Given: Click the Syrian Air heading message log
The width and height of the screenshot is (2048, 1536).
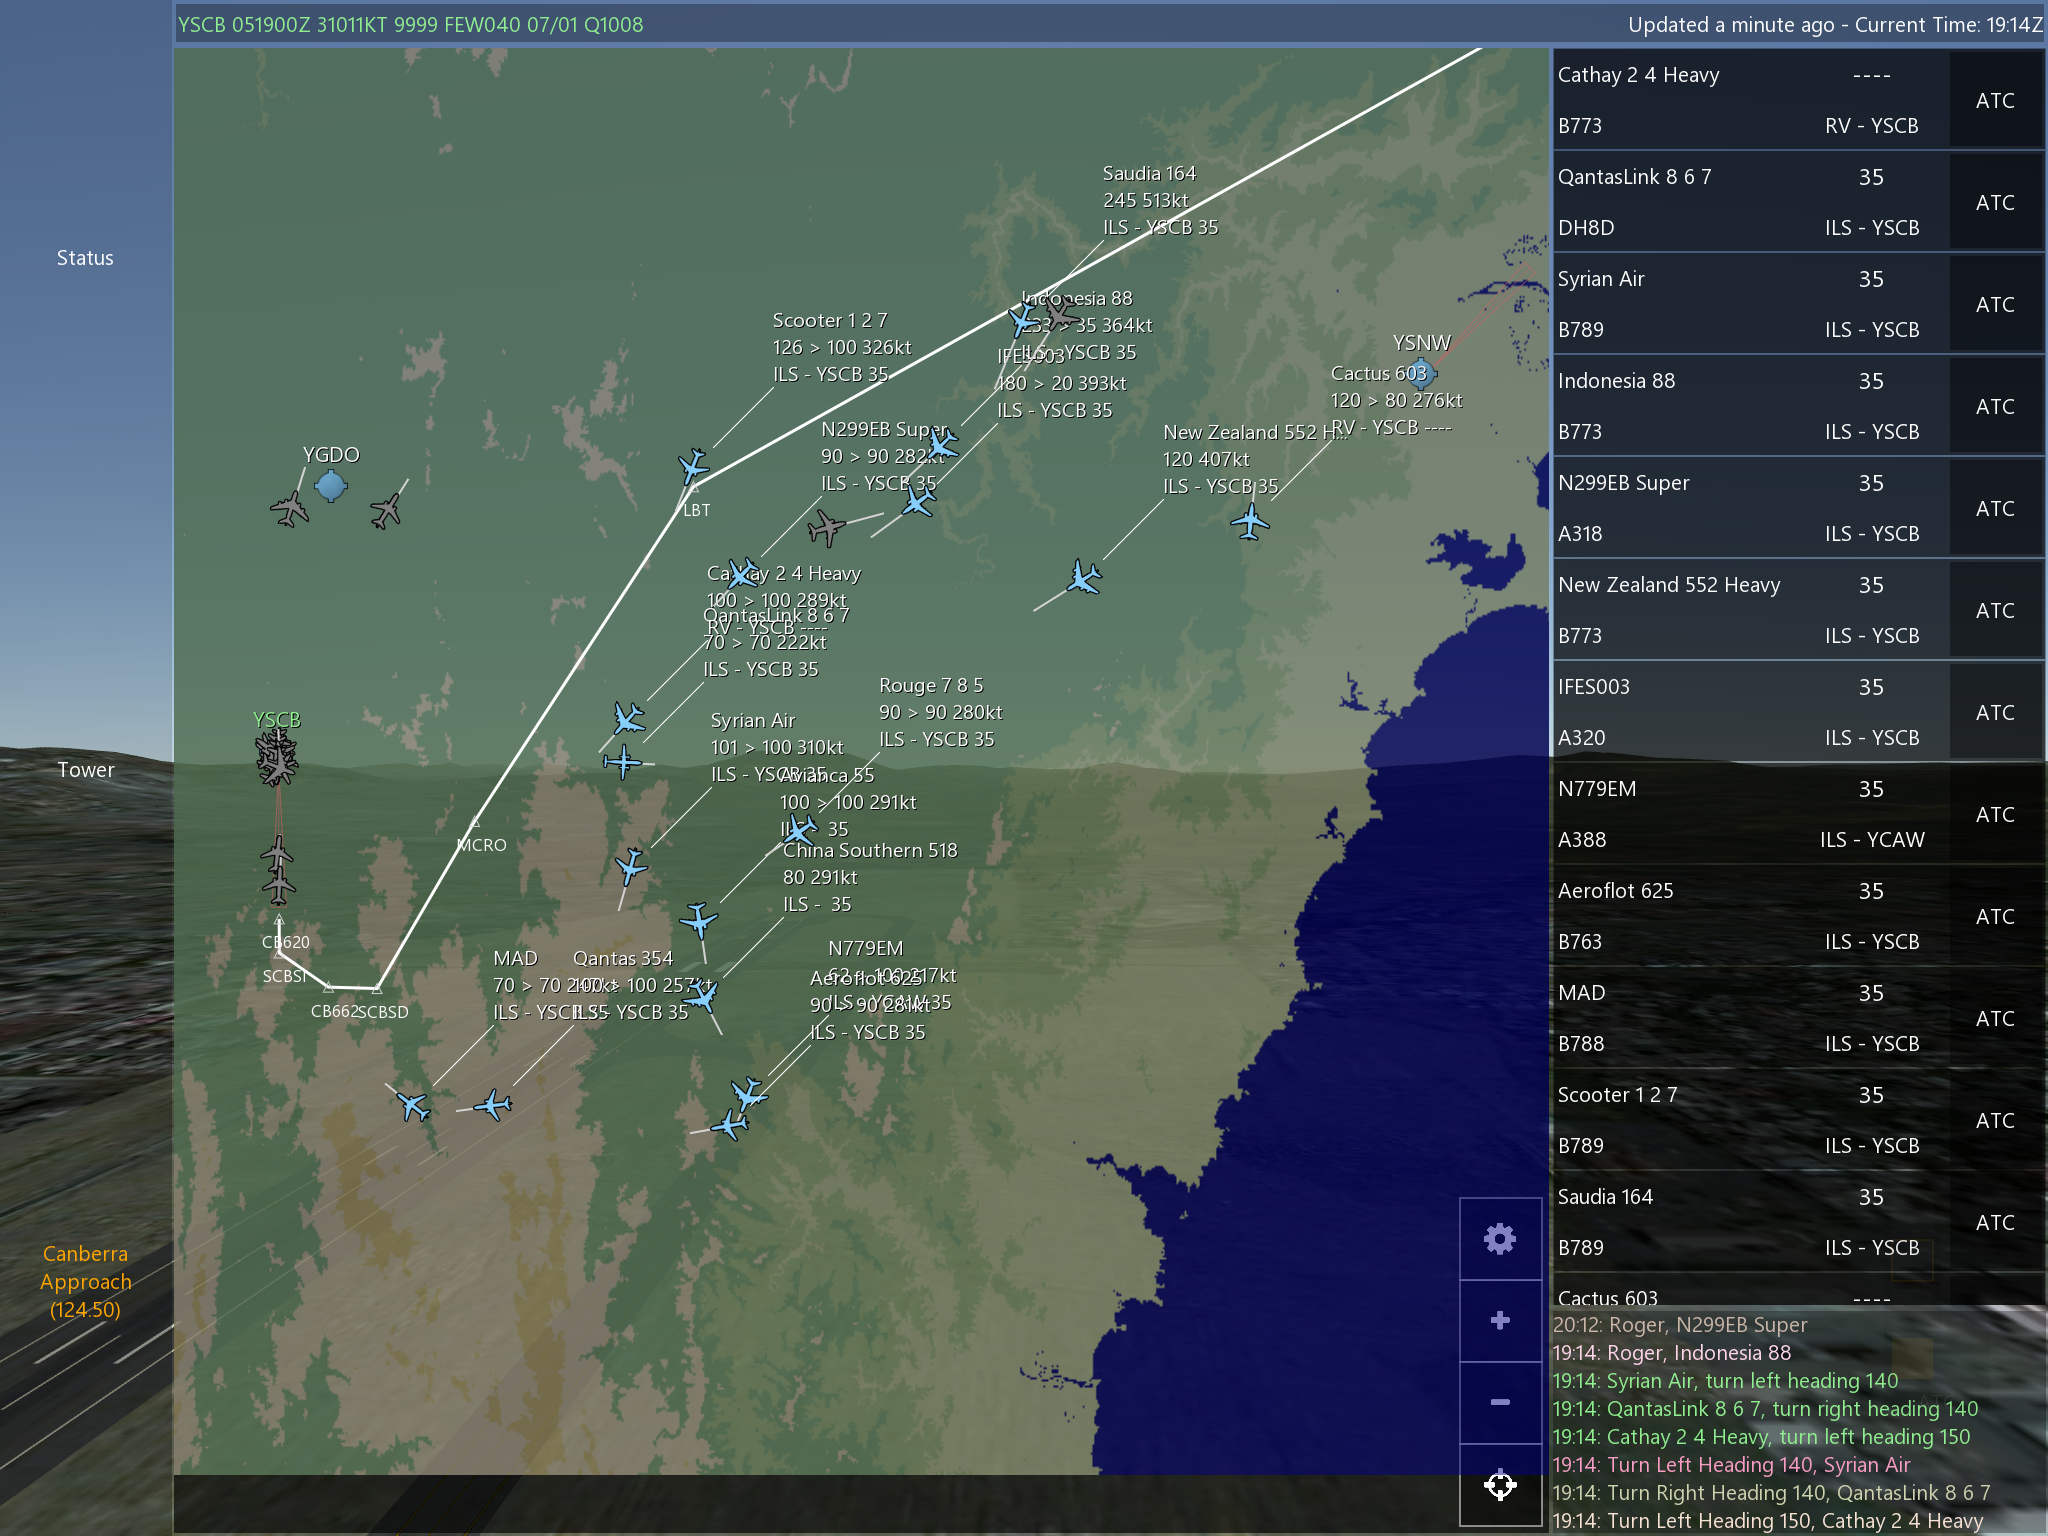Looking at the screenshot, I should [1724, 1381].
